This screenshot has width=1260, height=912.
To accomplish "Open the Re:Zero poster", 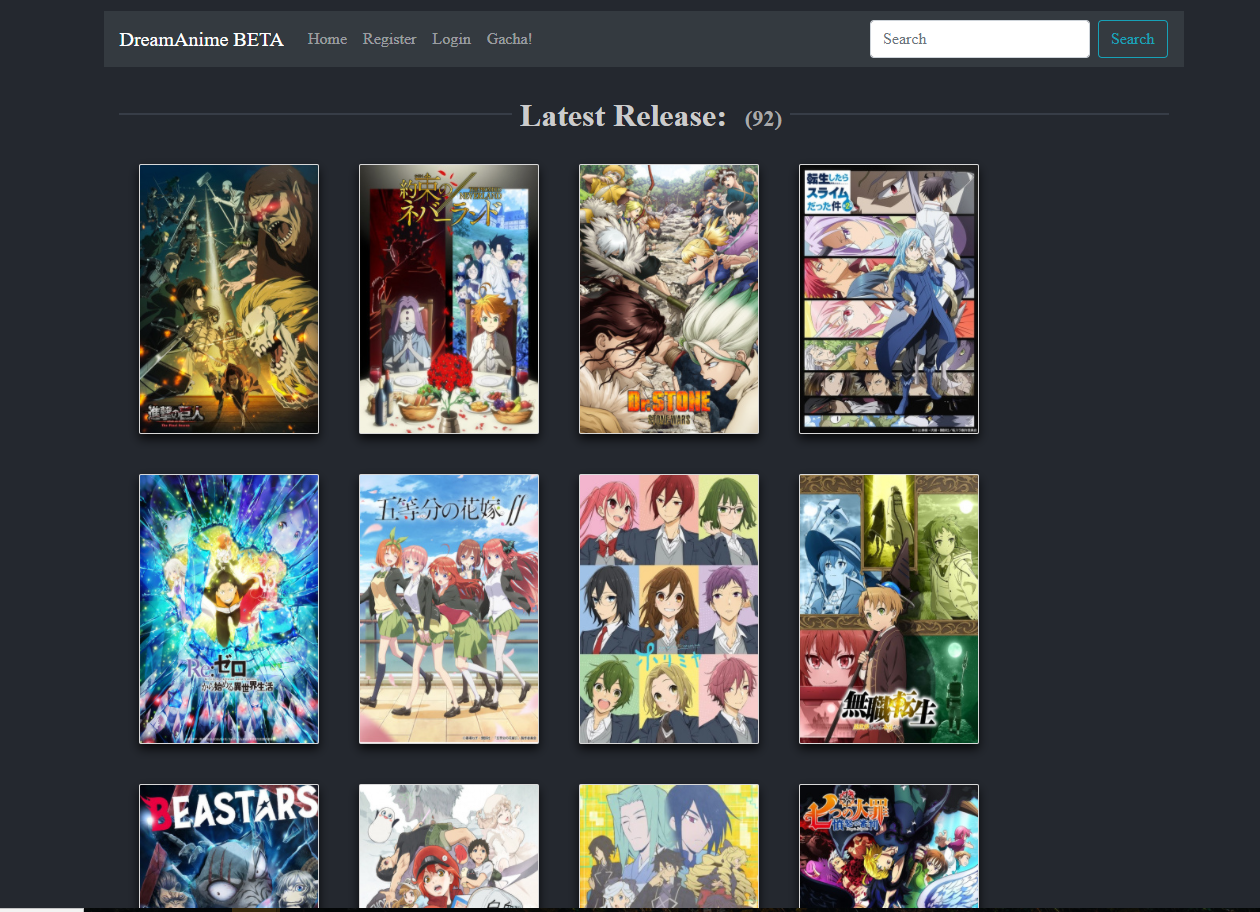I will (x=229, y=609).
